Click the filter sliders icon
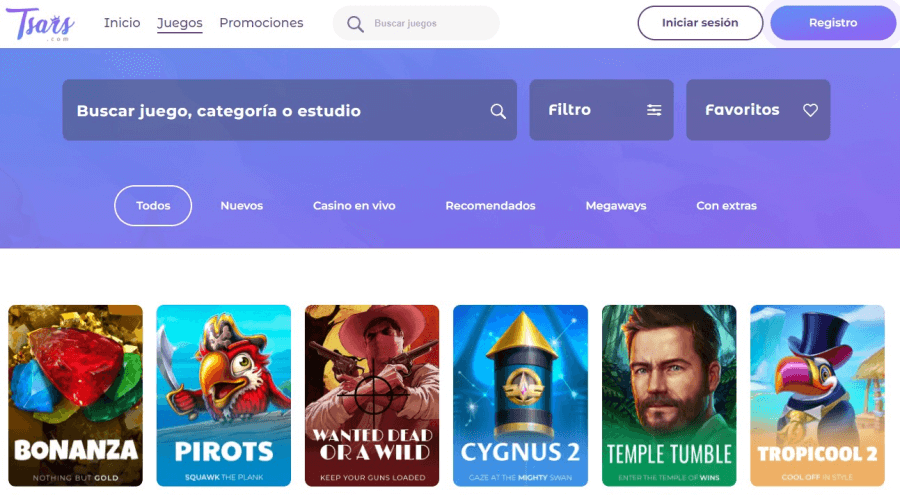 [x=654, y=110]
